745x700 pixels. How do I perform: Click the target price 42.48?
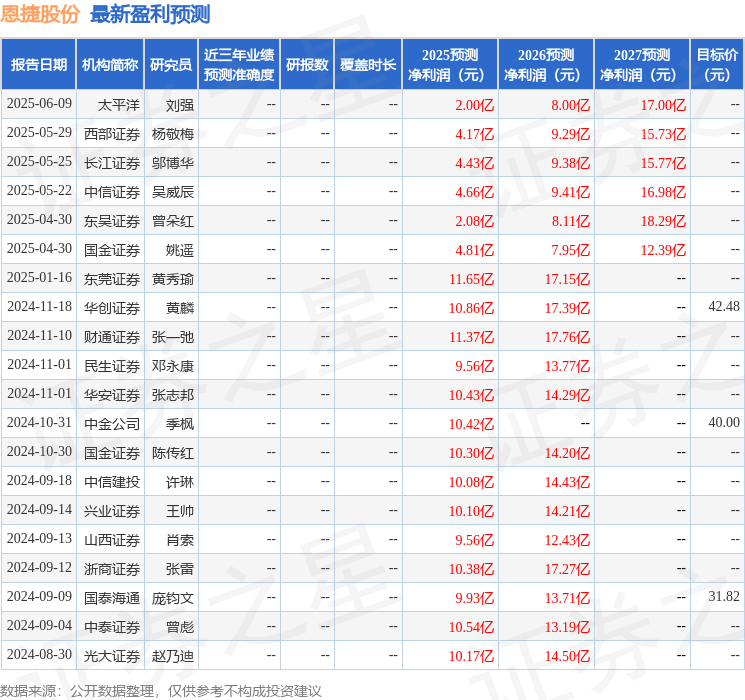point(724,307)
